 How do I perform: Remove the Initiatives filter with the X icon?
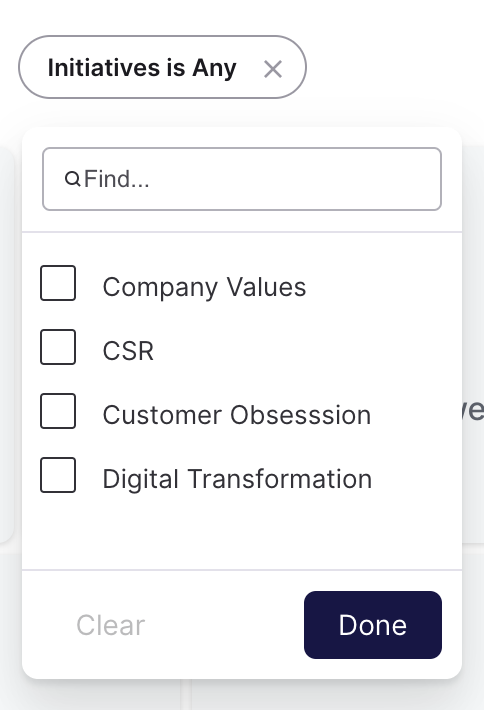pos(273,69)
